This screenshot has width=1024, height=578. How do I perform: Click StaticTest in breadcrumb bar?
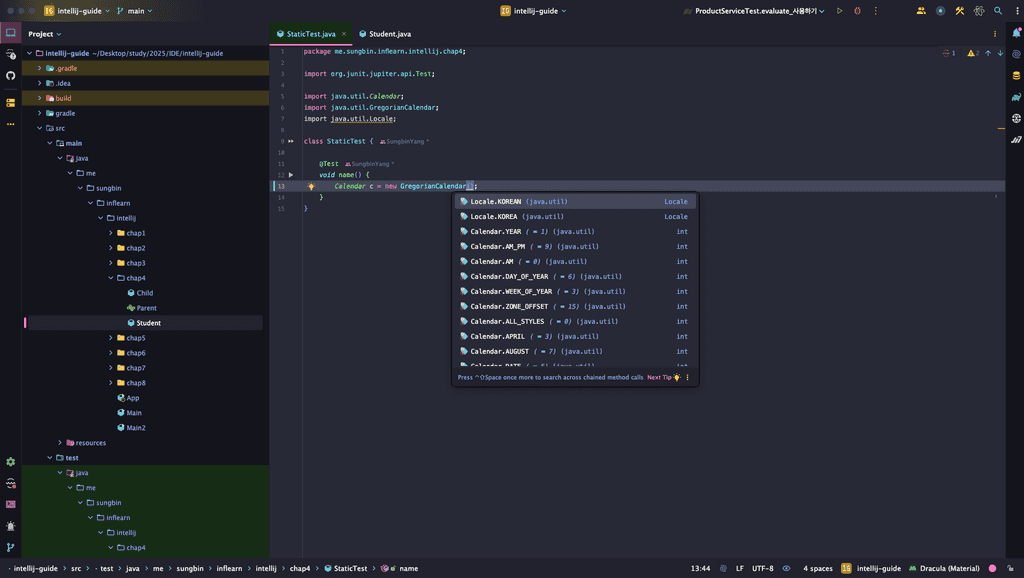click(x=346, y=568)
